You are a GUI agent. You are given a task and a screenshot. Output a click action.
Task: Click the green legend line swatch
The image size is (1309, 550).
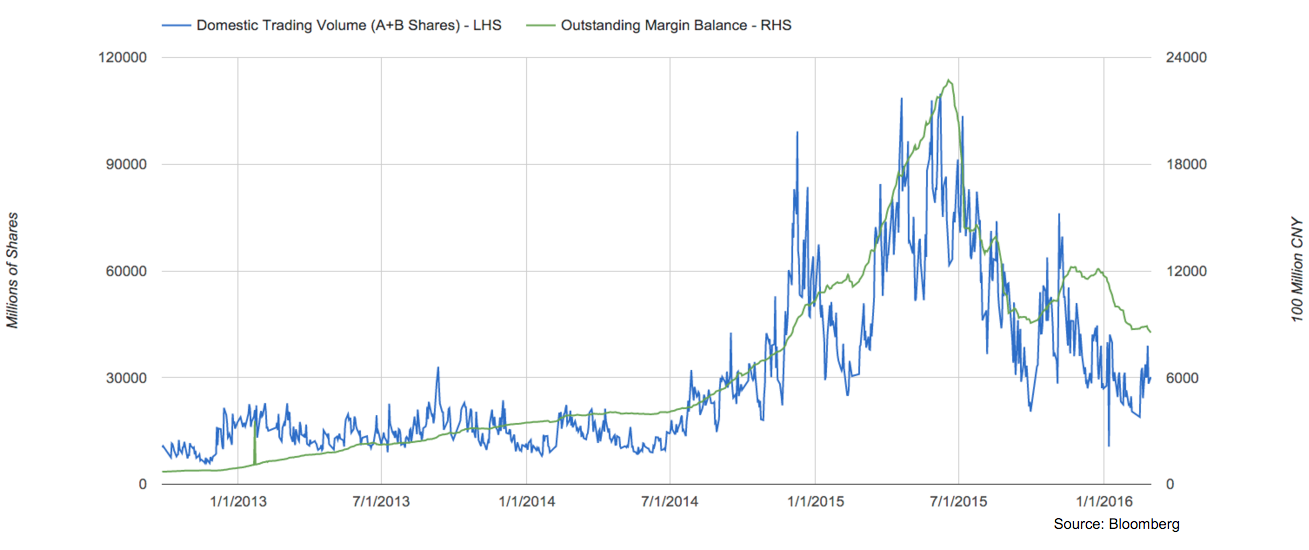541,25
